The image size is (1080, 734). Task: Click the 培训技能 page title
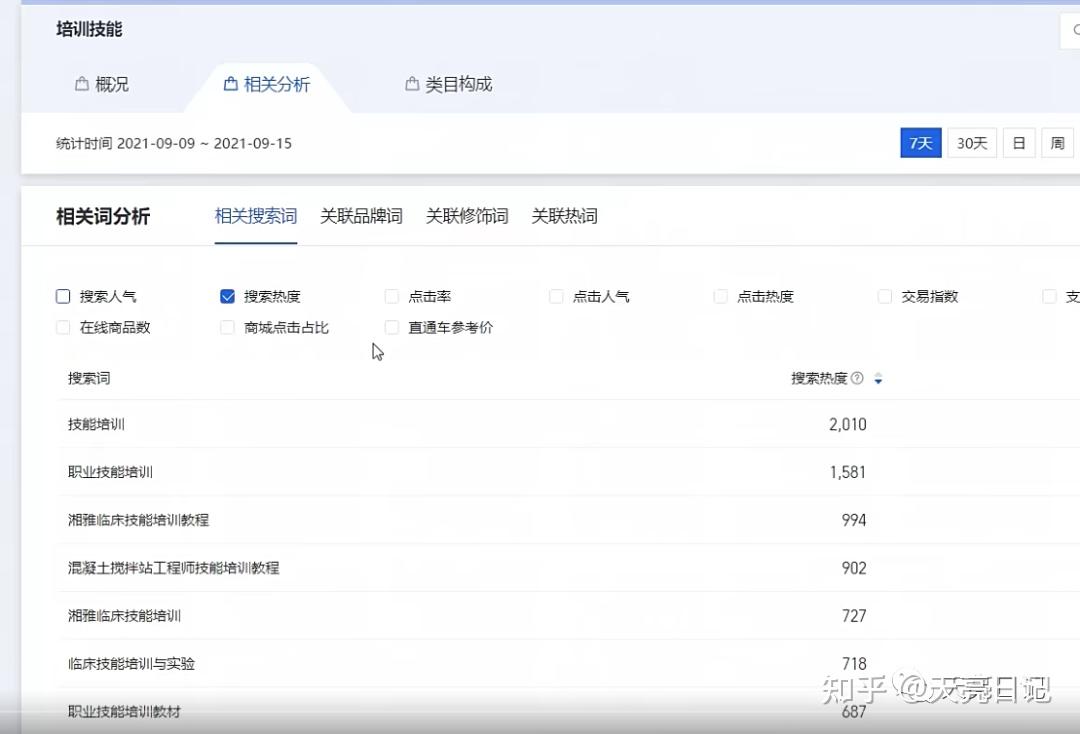coord(90,30)
